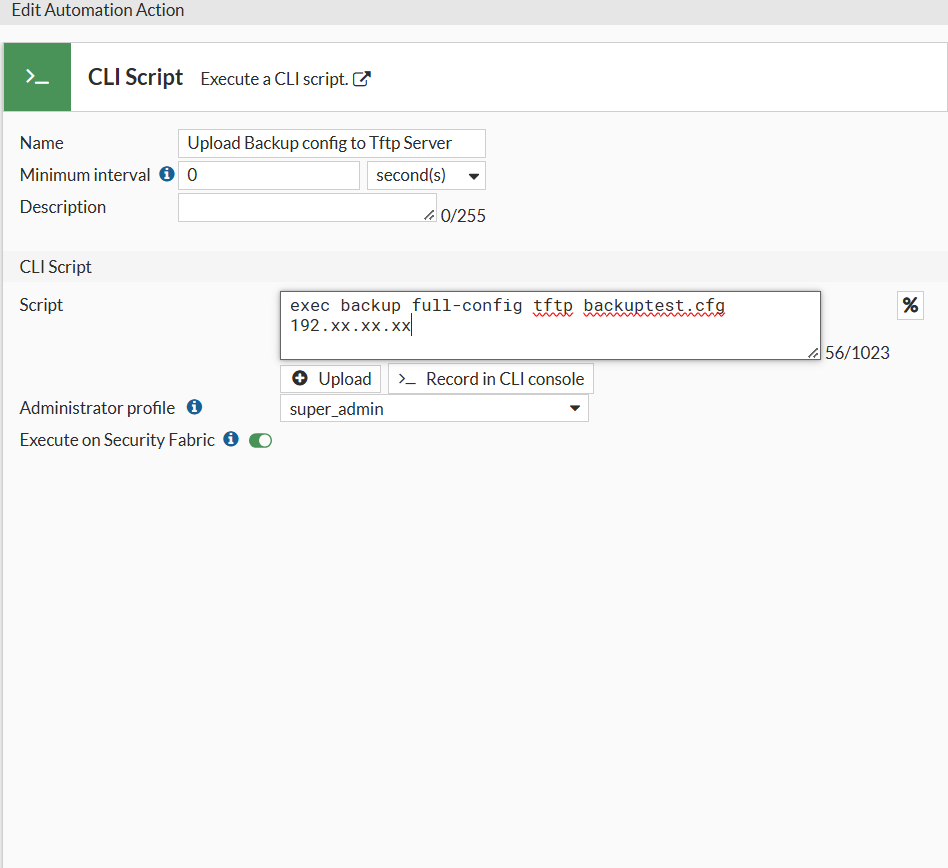Click the Upload script button

(x=331, y=379)
